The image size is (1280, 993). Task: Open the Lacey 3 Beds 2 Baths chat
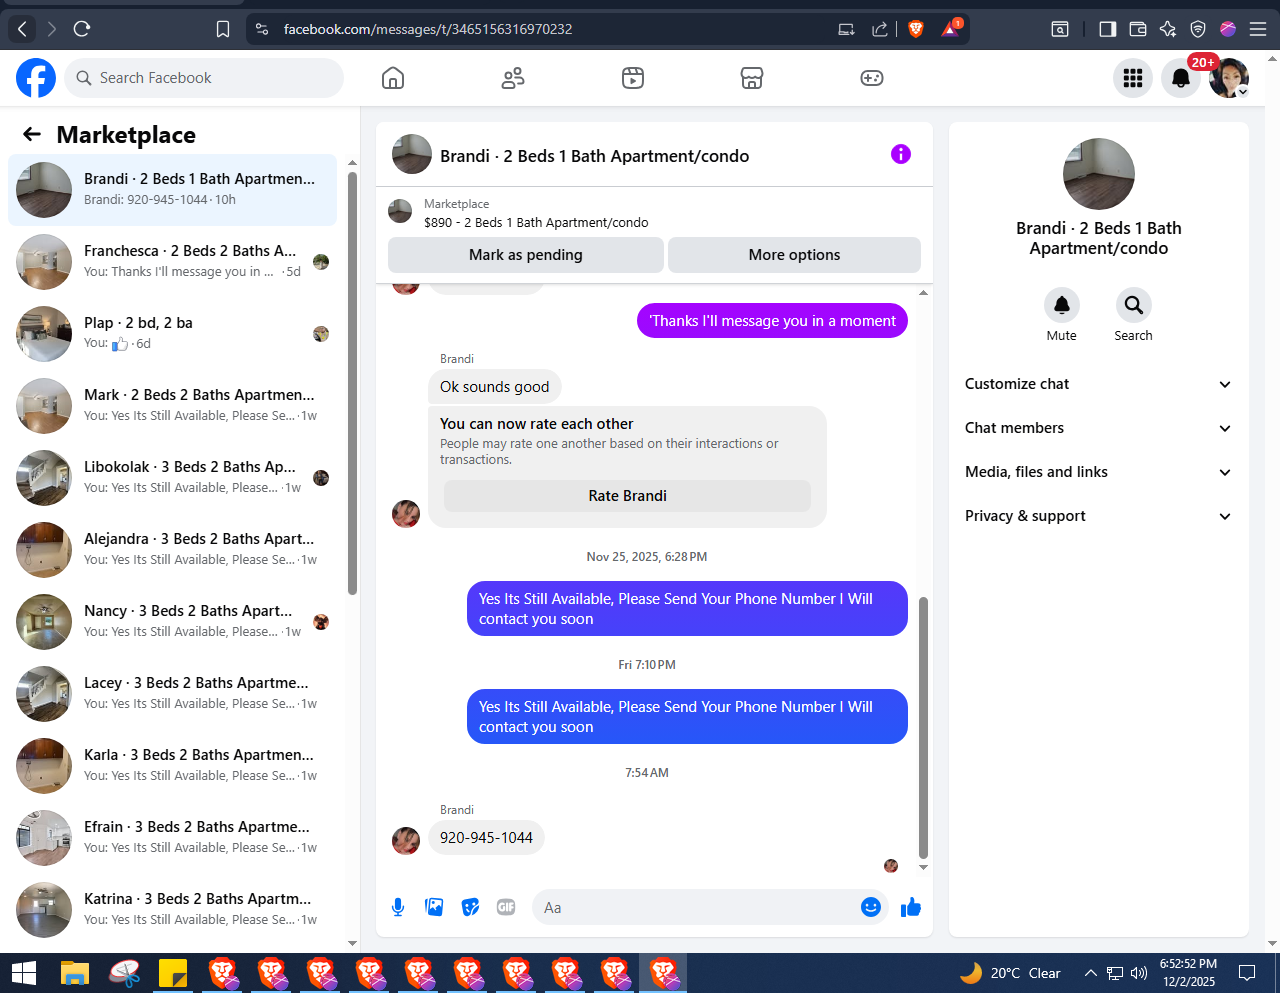click(x=172, y=694)
